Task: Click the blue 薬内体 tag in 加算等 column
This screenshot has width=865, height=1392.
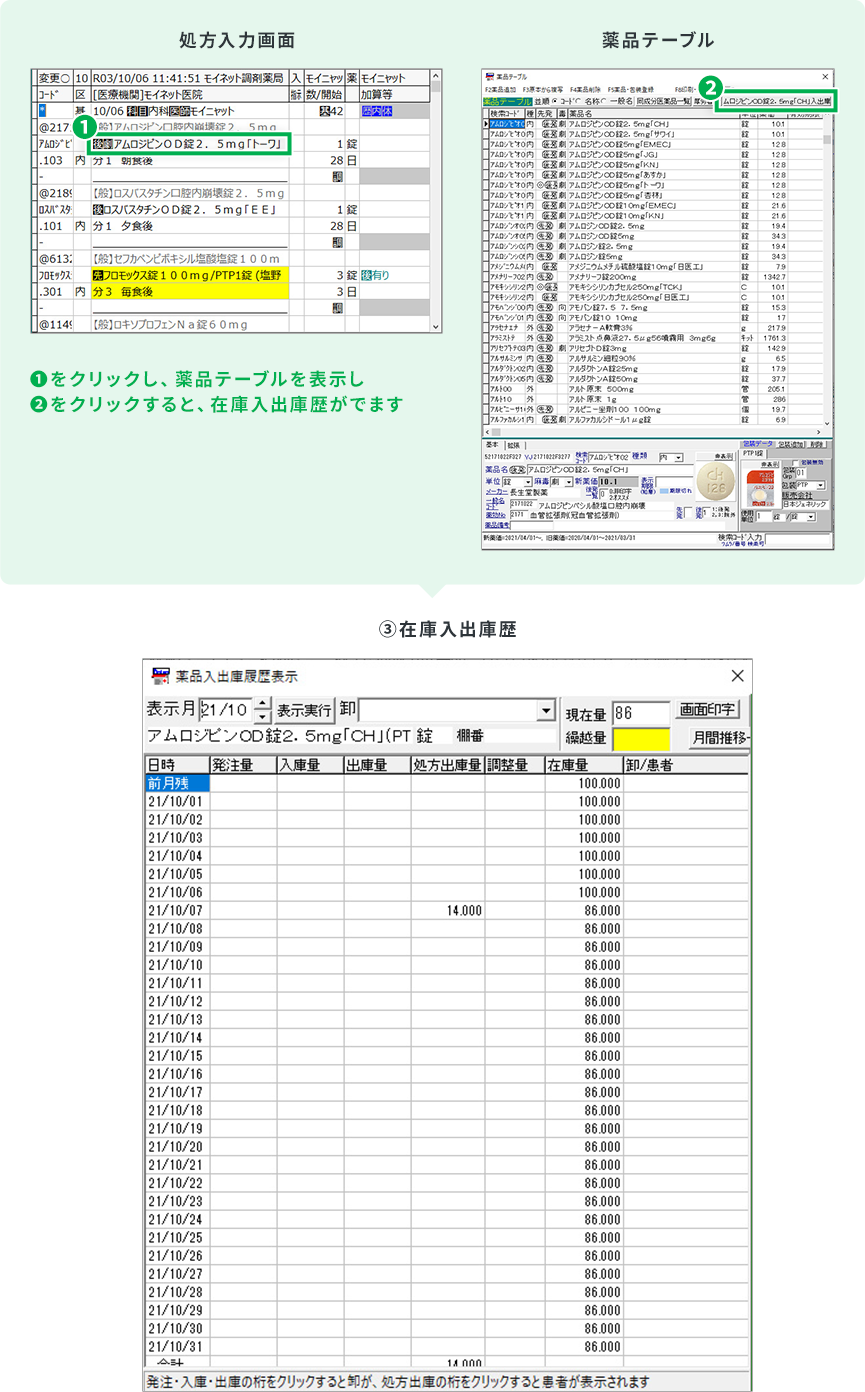Action: 377,111
